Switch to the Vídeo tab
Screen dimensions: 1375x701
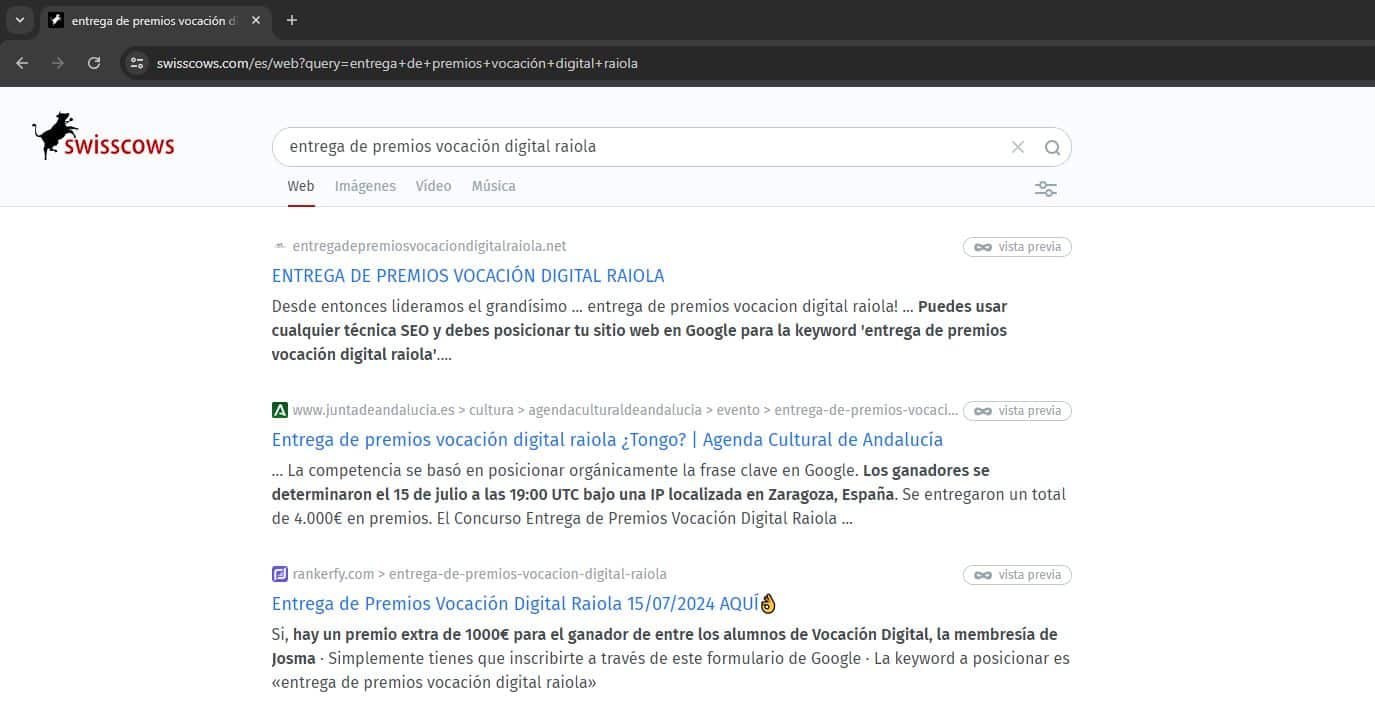(x=433, y=186)
